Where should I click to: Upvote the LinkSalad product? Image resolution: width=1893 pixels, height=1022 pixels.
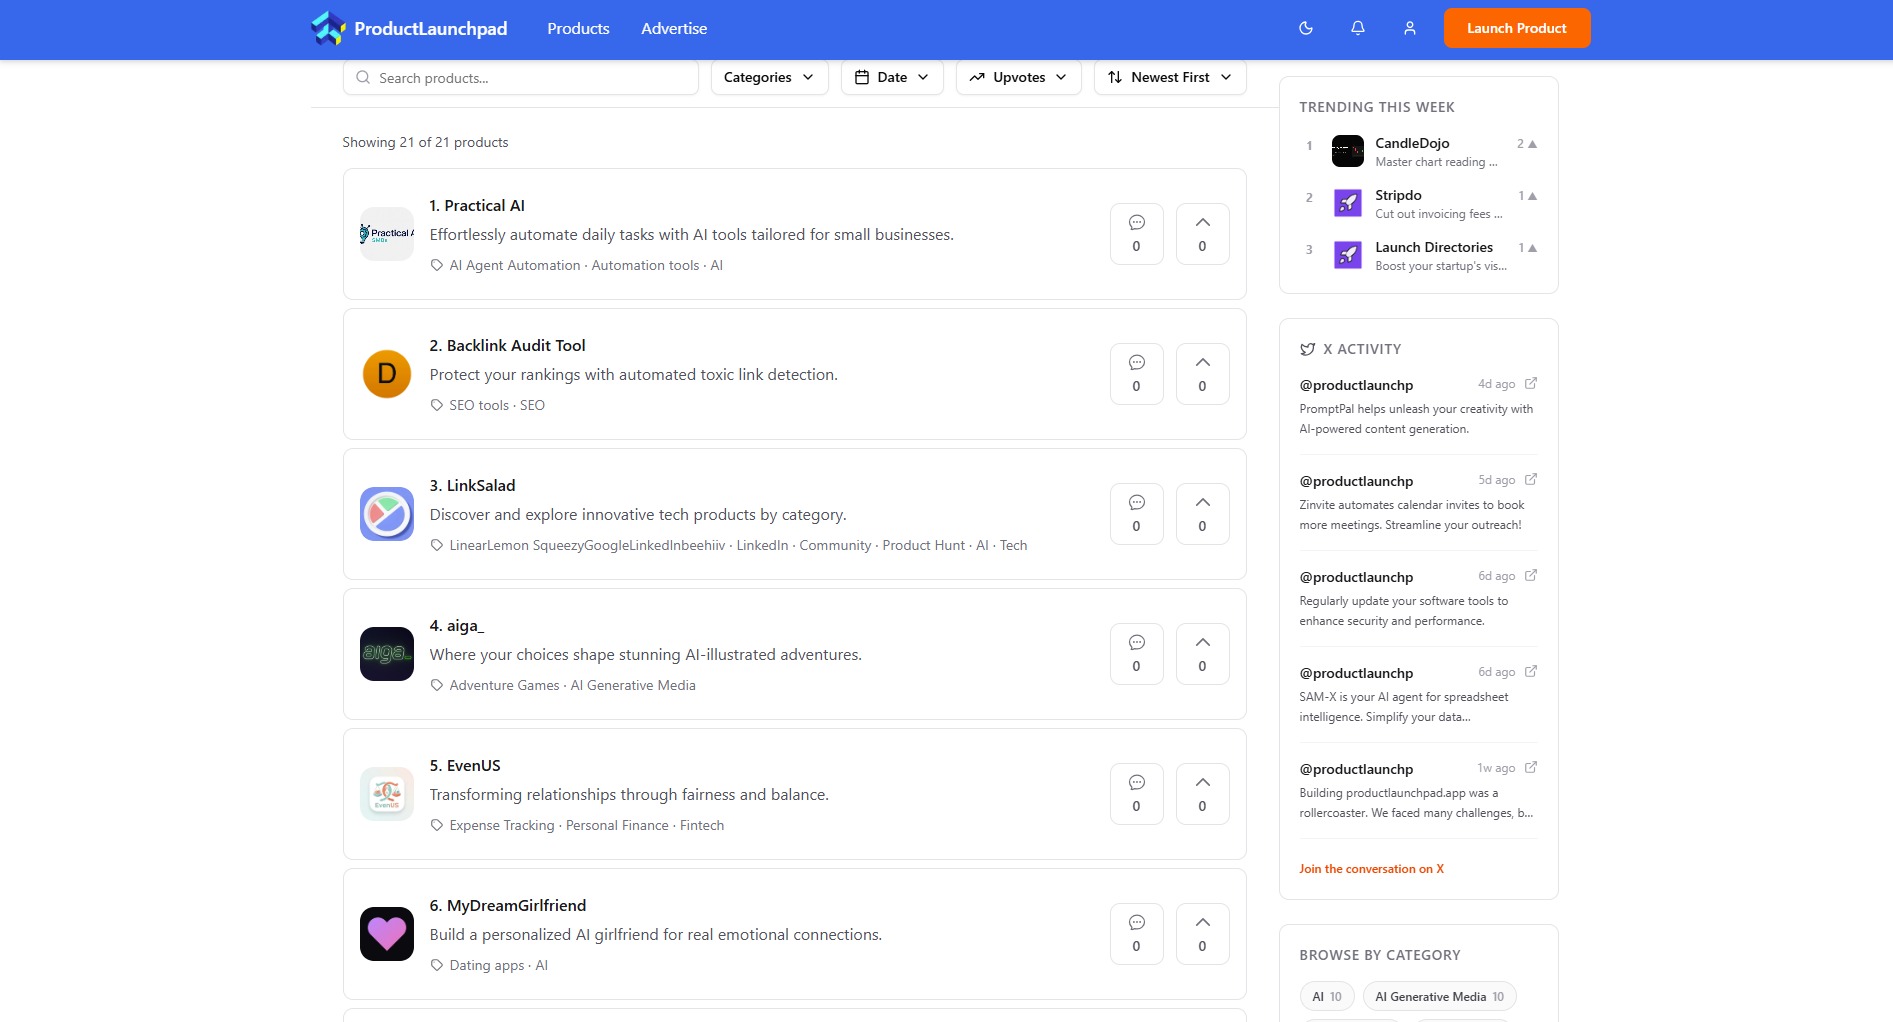point(1202,514)
